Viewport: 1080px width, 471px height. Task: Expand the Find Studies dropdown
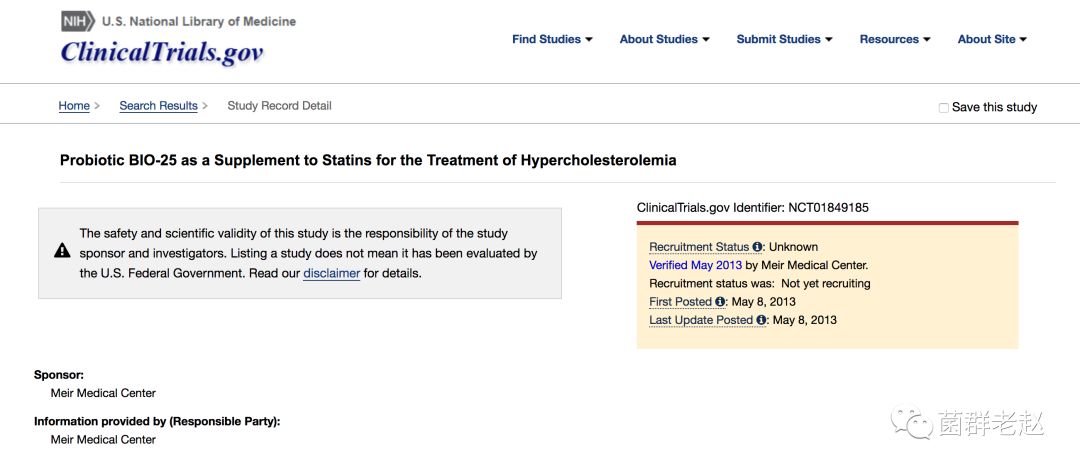(552, 39)
